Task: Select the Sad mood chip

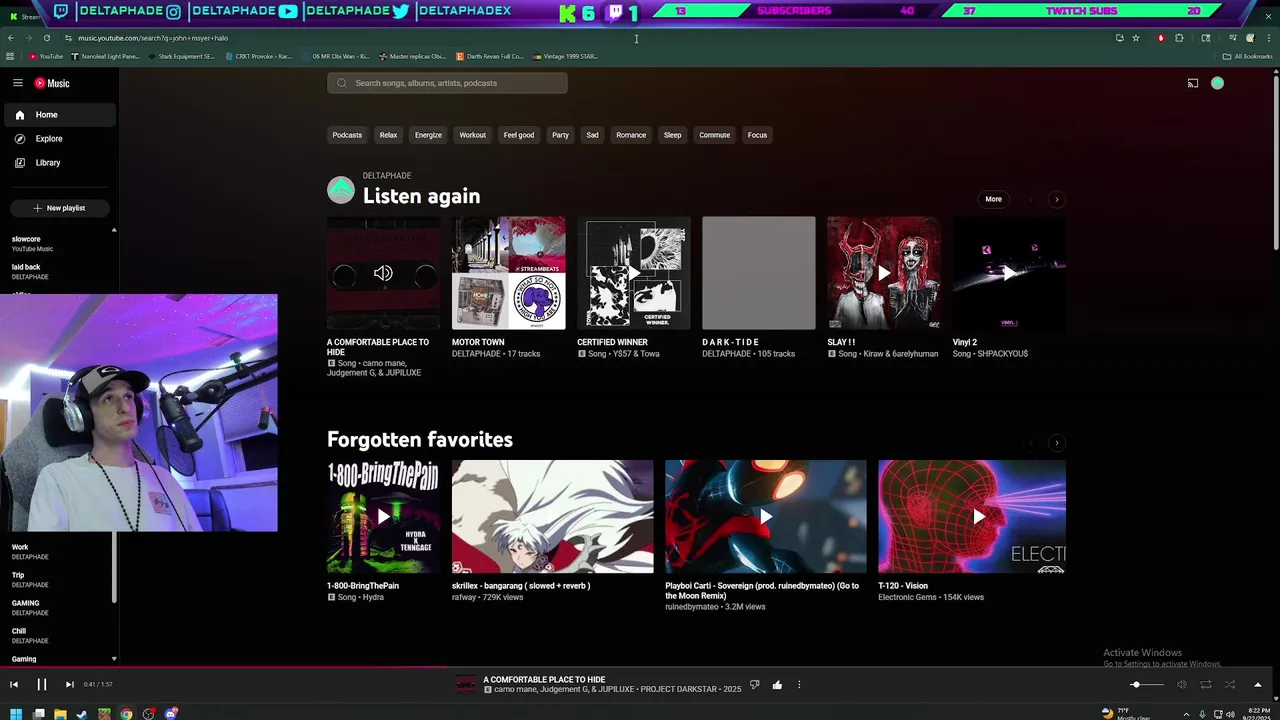Action: 592,135
